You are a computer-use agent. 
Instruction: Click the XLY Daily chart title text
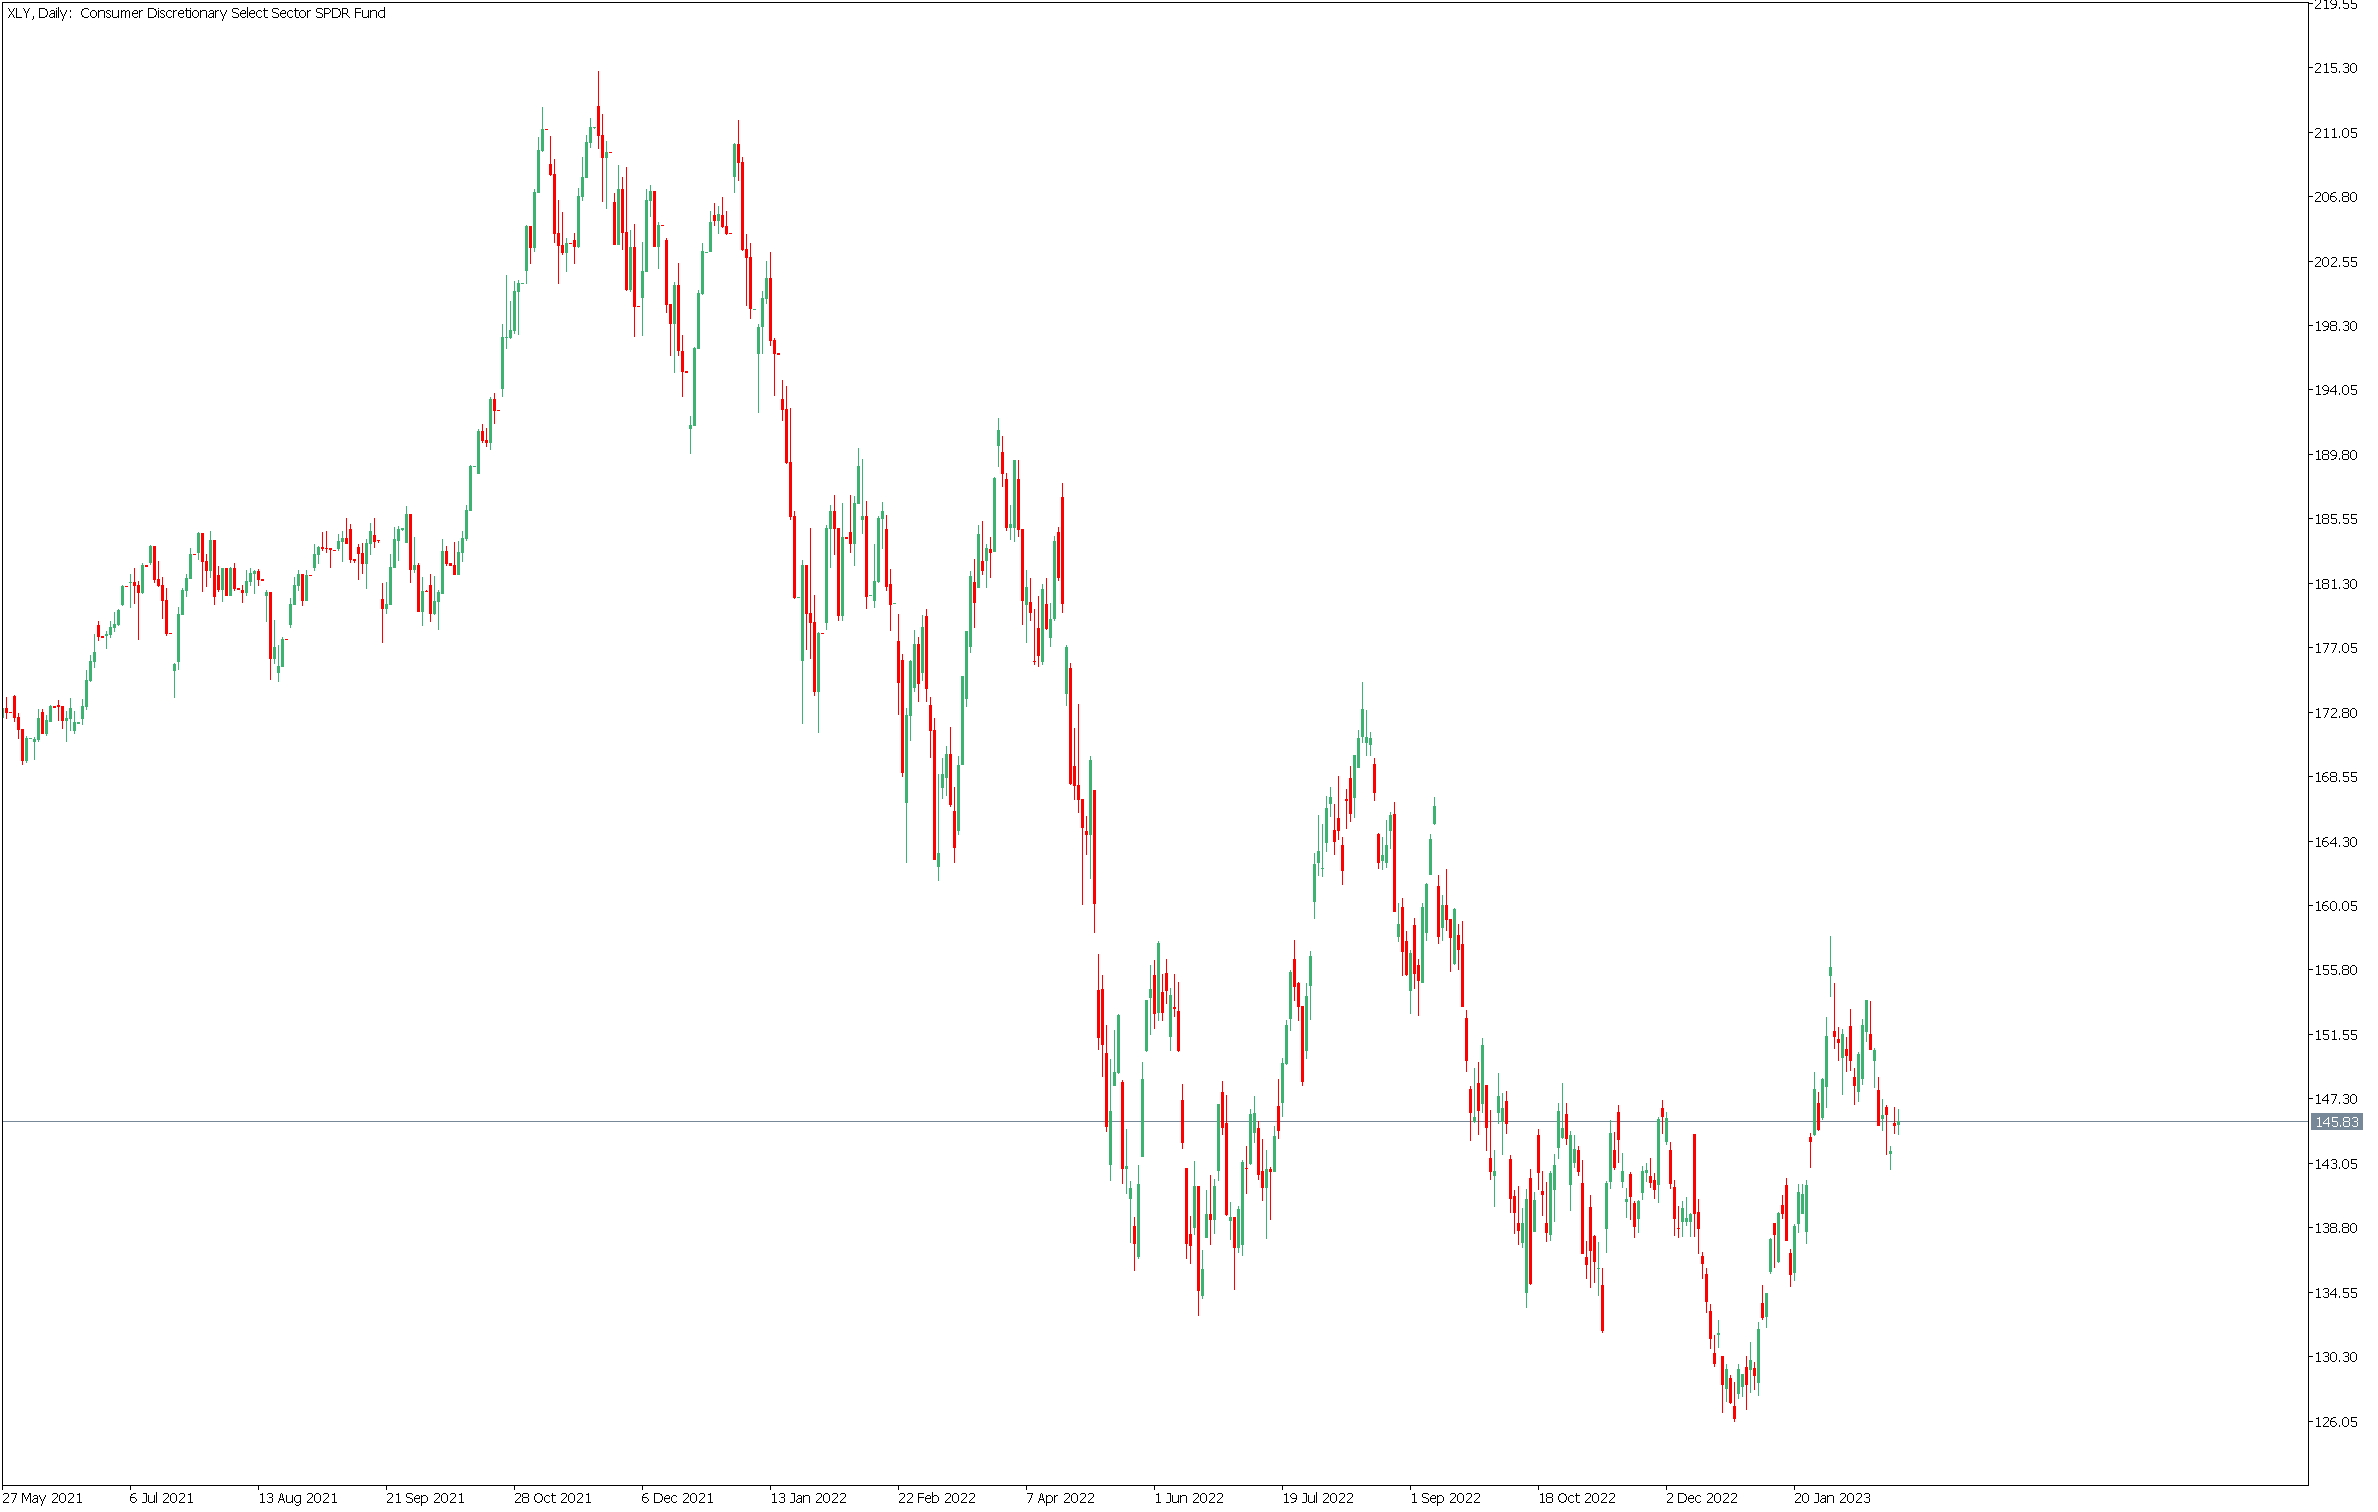(196, 13)
